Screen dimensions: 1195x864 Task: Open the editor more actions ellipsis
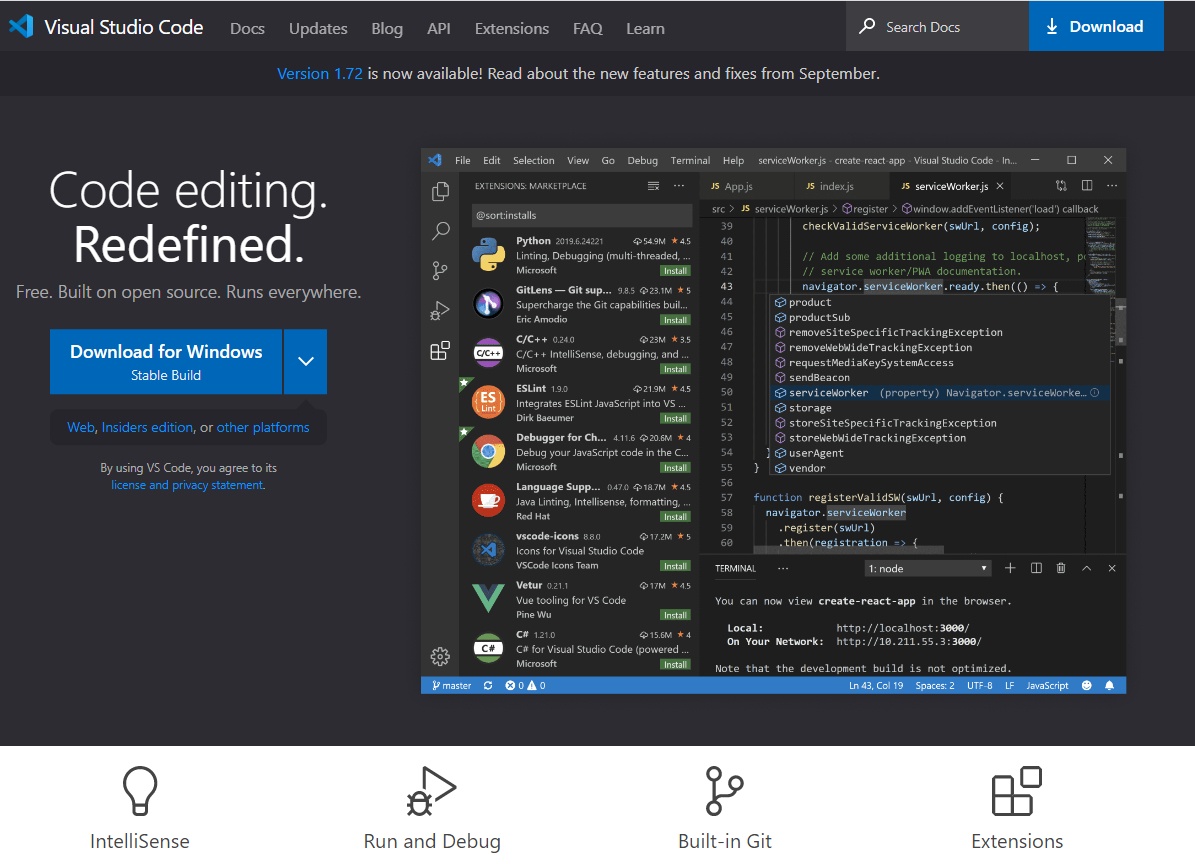[1112, 186]
